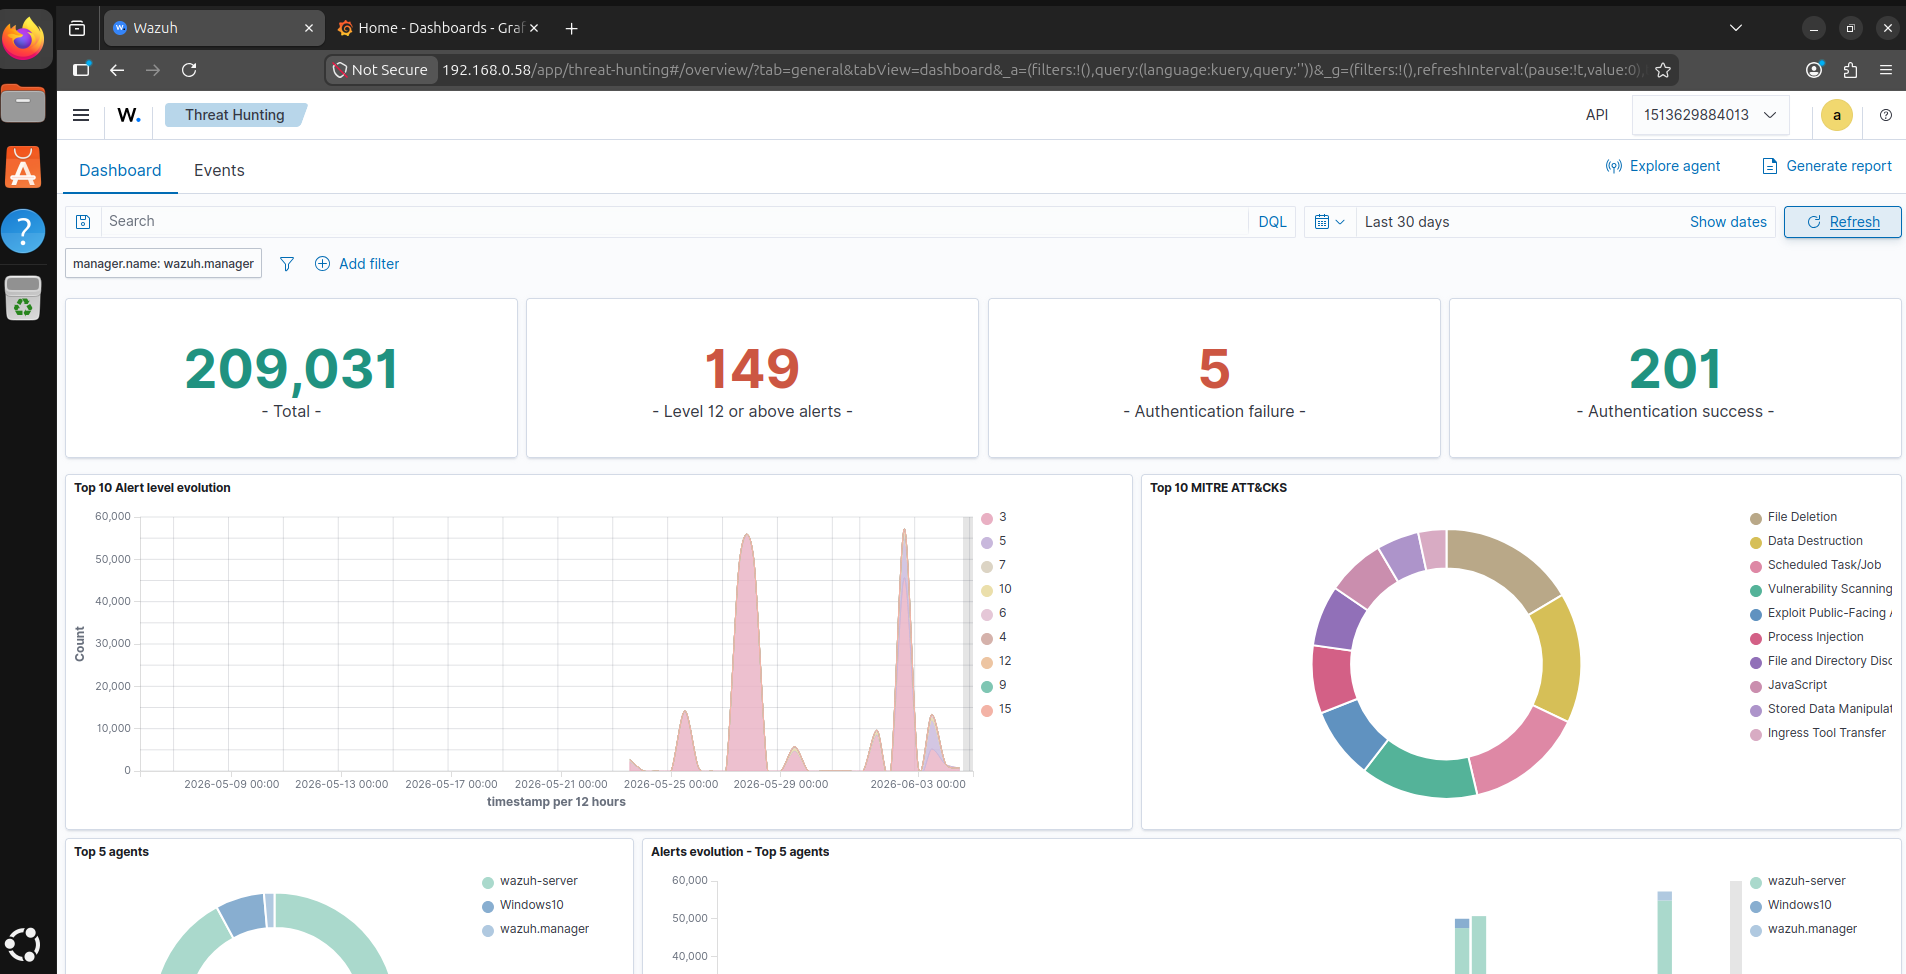Open Ubuntu Software from the dock
This screenshot has height=974, width=1906.
click(x=23, y=167)
